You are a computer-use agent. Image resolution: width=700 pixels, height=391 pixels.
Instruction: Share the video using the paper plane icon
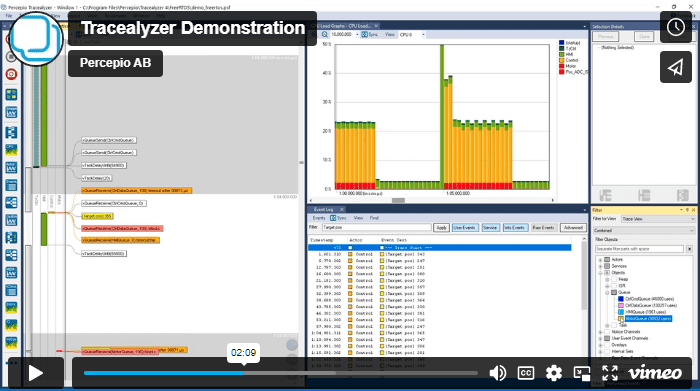(x=676, y=67)
